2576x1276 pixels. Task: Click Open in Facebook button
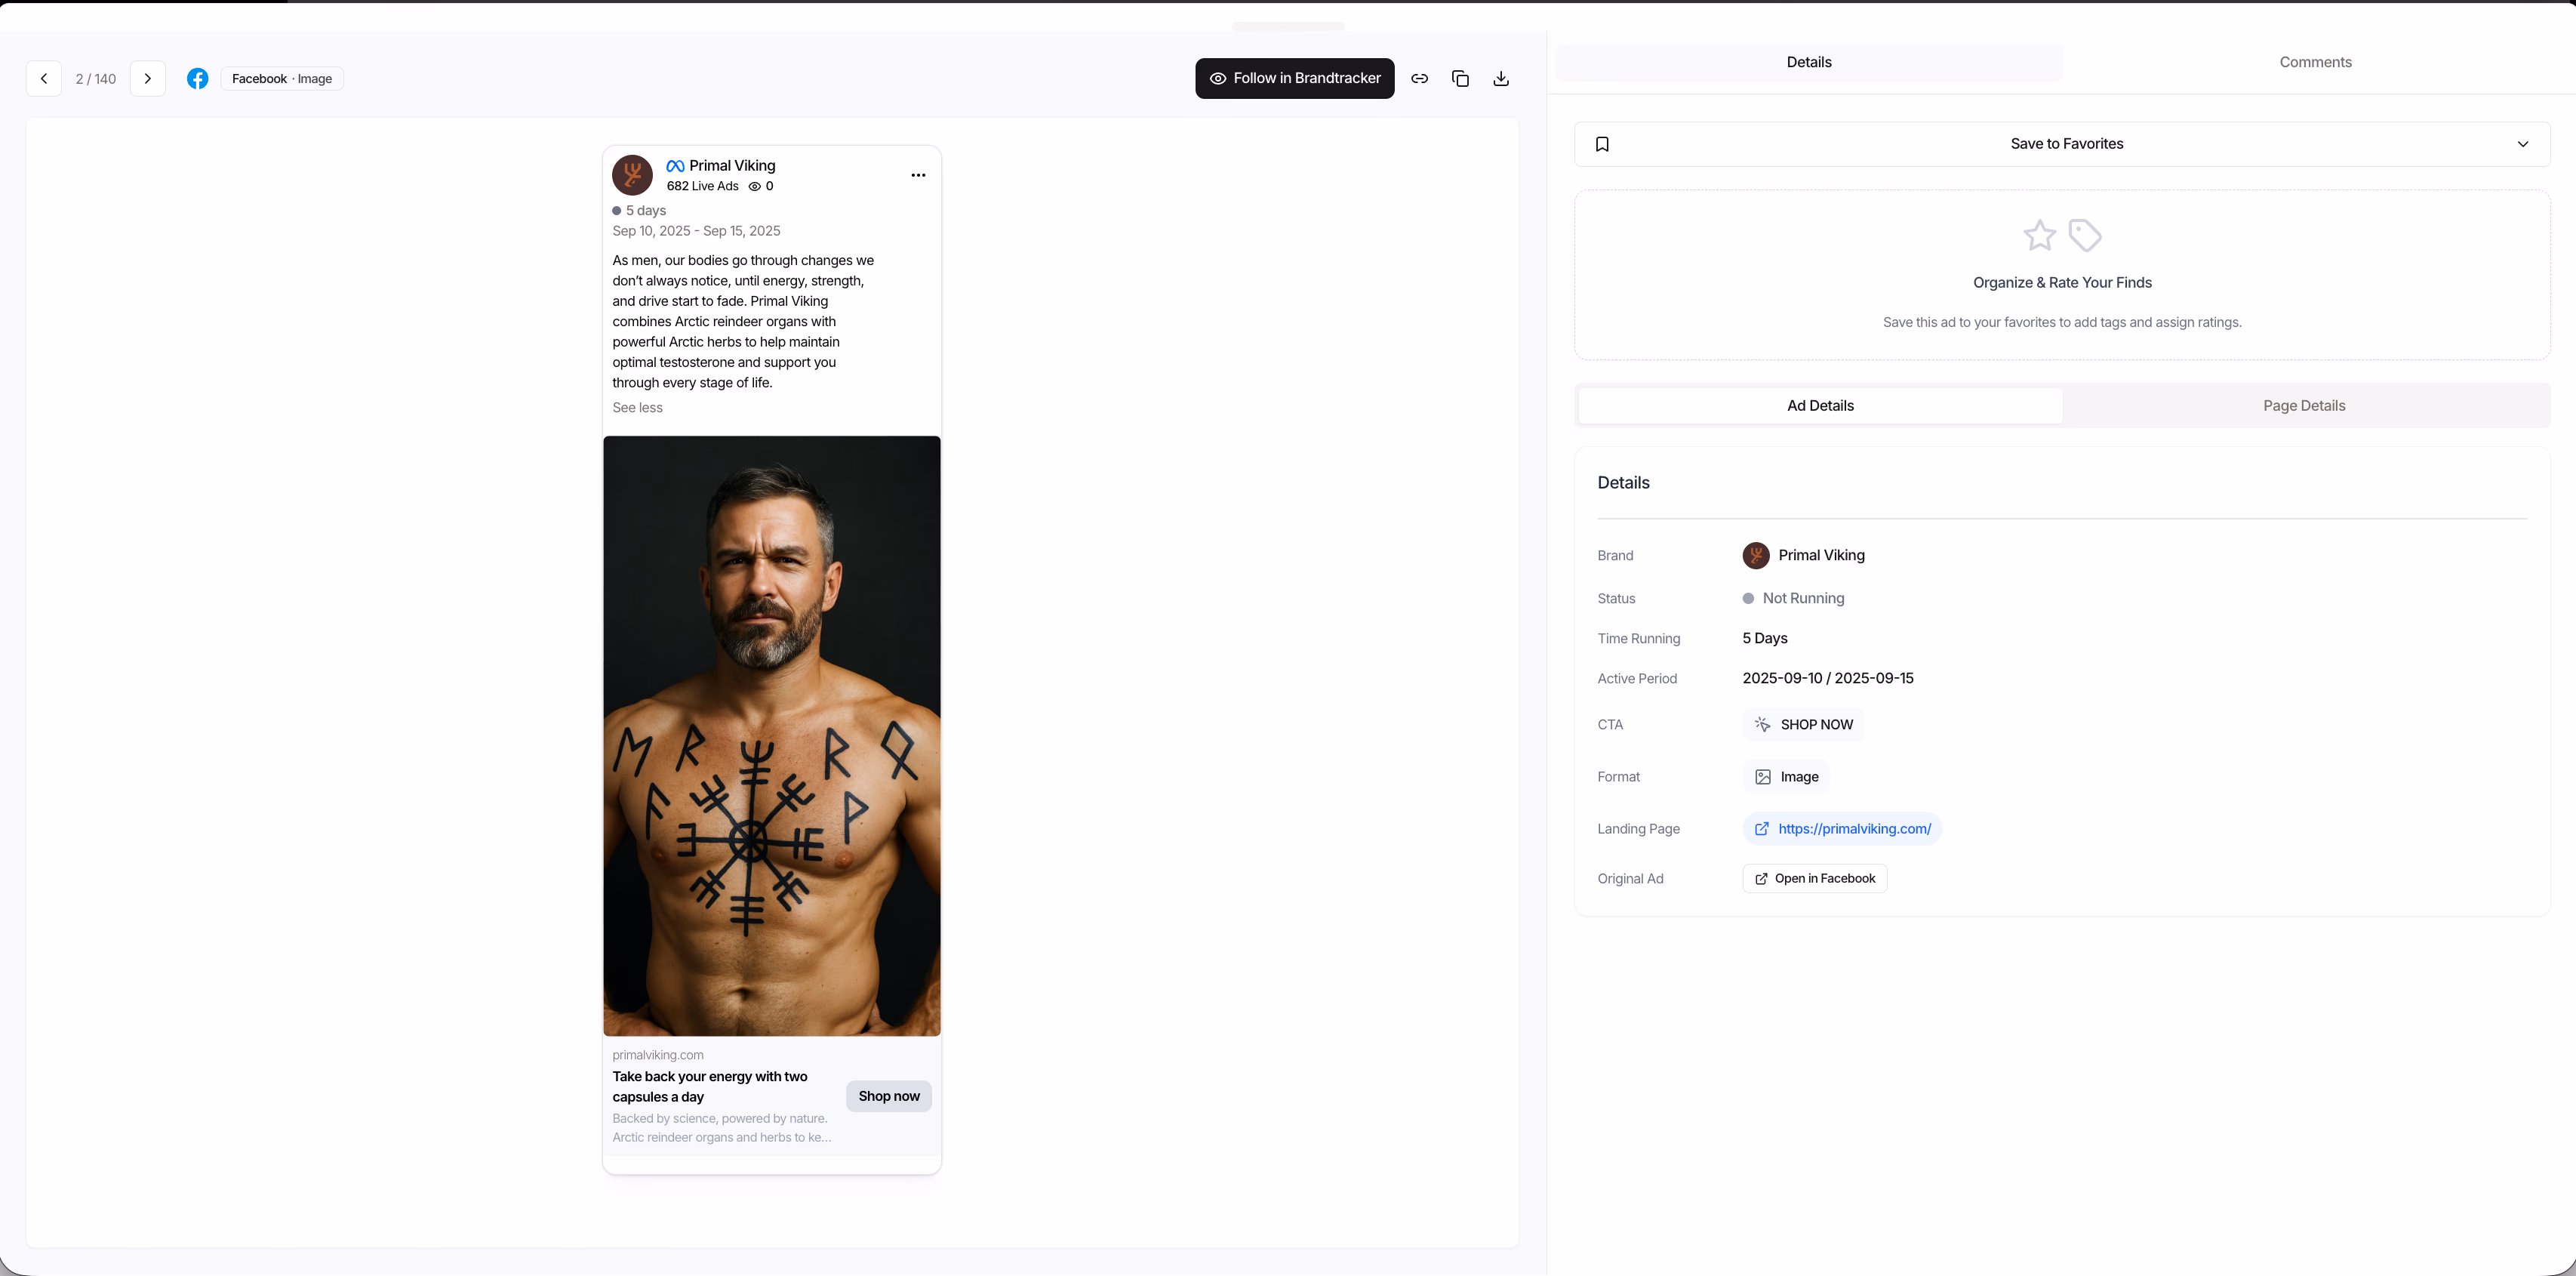click(x=1814, y=879)
